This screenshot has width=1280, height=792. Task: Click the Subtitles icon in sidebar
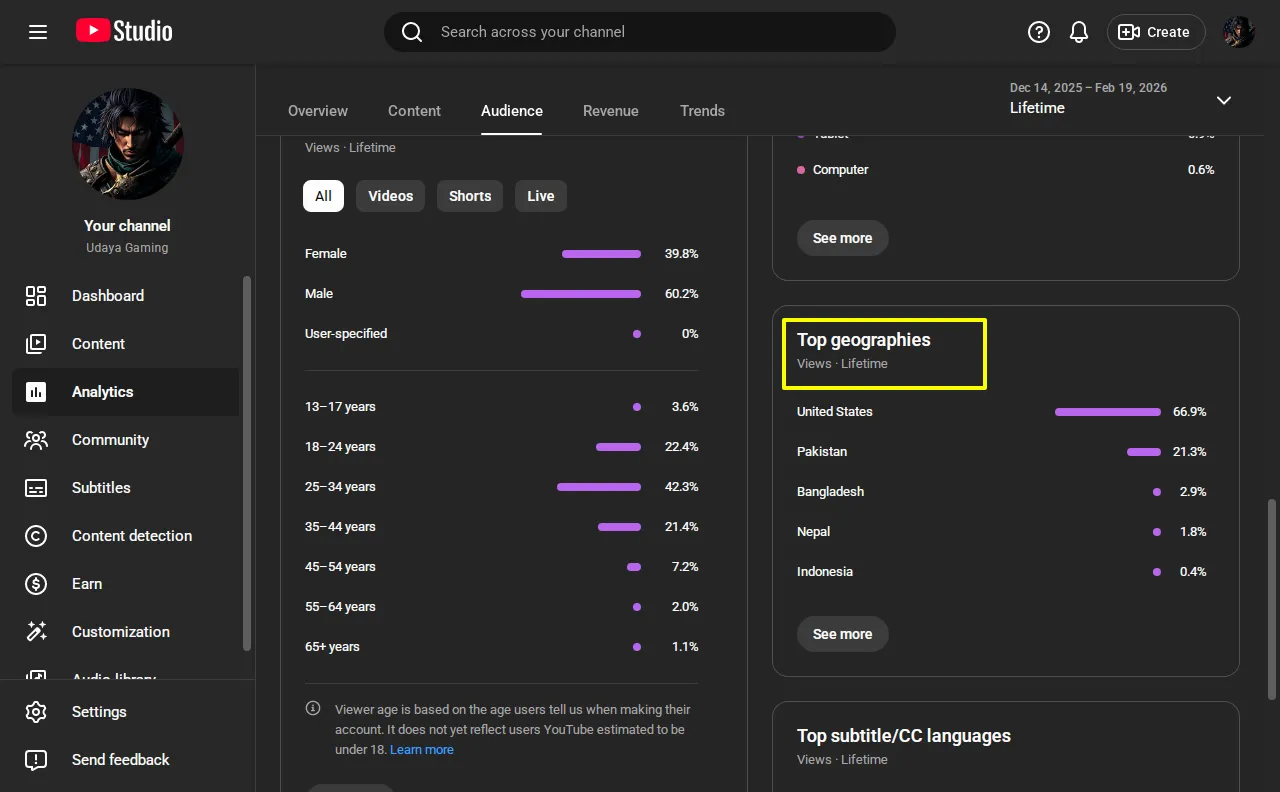[x=36, y=488]
